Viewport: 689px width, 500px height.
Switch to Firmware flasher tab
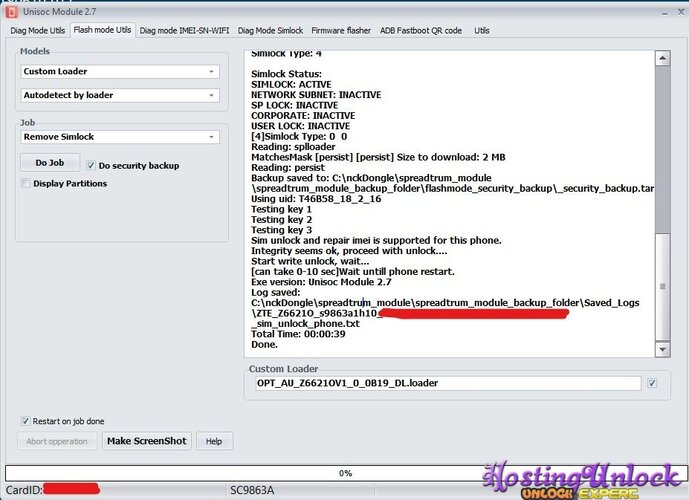click(341, 30)
